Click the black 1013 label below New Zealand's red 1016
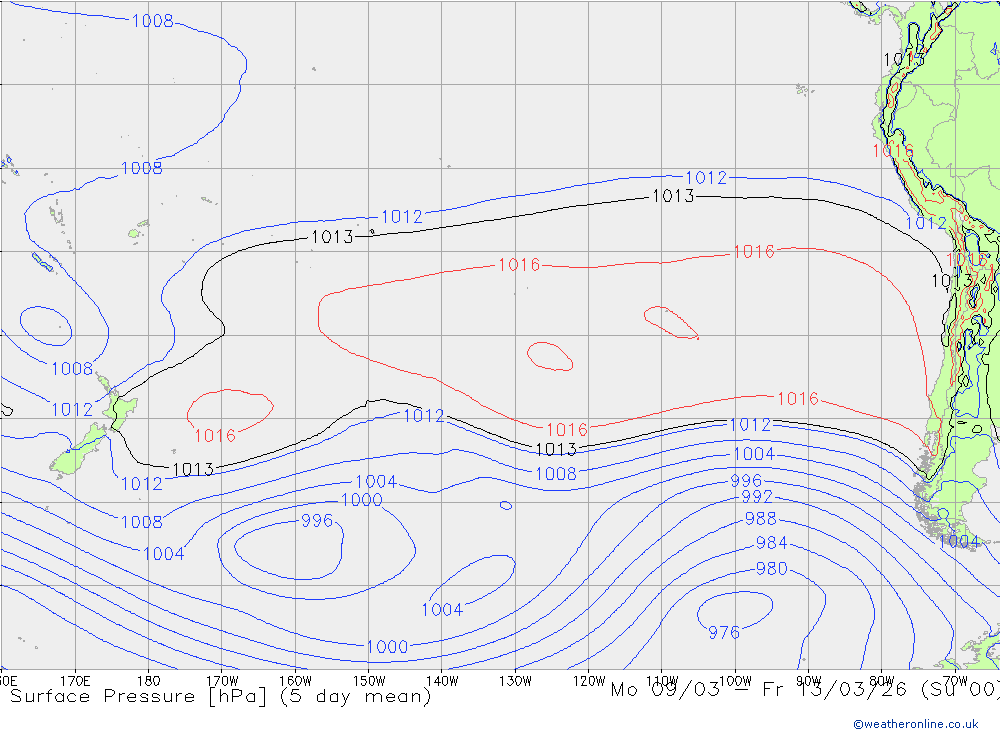 tap(193, 470)
